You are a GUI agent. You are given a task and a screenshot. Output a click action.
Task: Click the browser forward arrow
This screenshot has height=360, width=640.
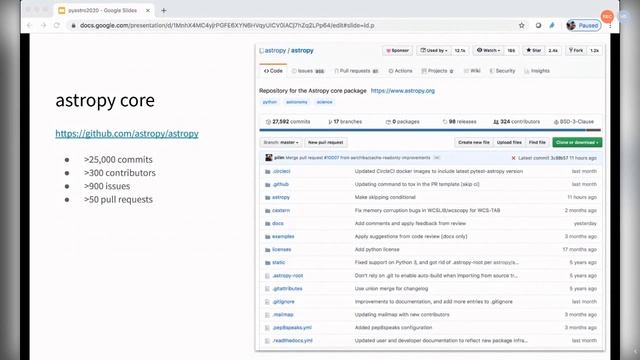click(43, 25)
